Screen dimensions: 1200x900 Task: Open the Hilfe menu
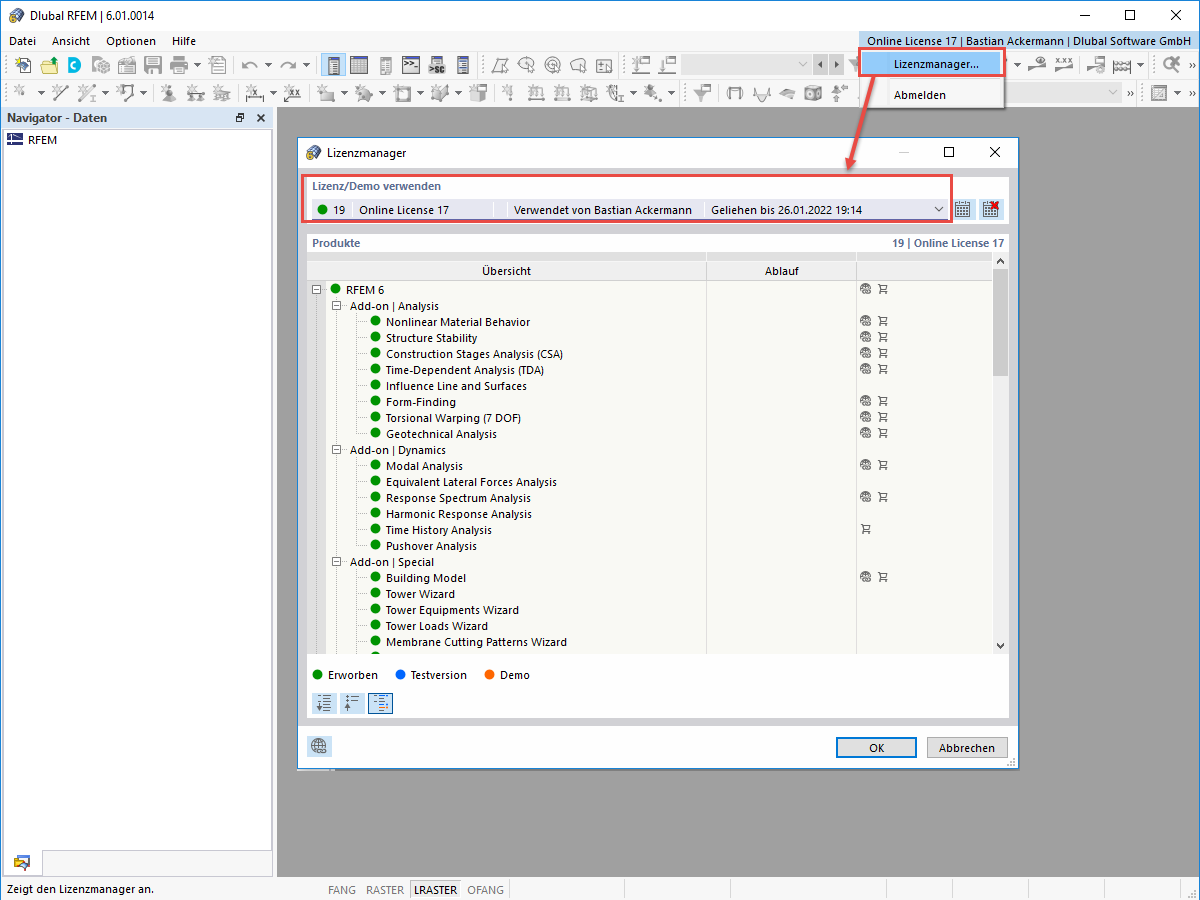[184, 41]
